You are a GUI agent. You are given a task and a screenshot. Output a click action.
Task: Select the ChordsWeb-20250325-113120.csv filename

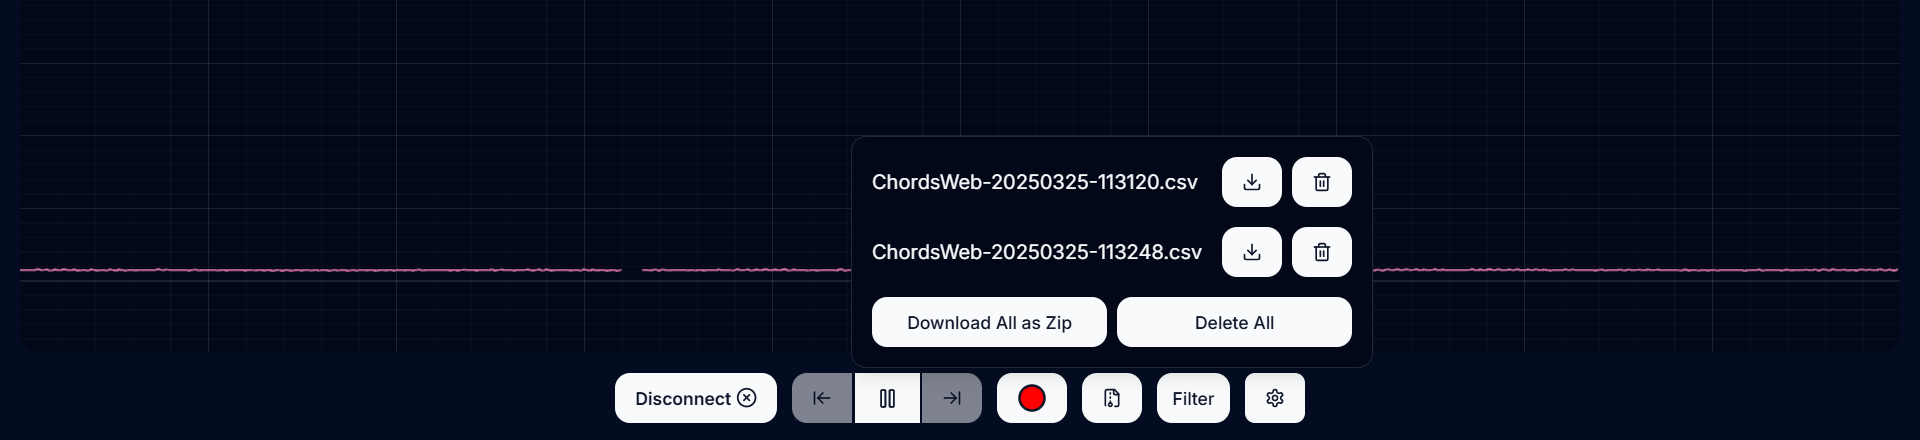point(1034,182)
